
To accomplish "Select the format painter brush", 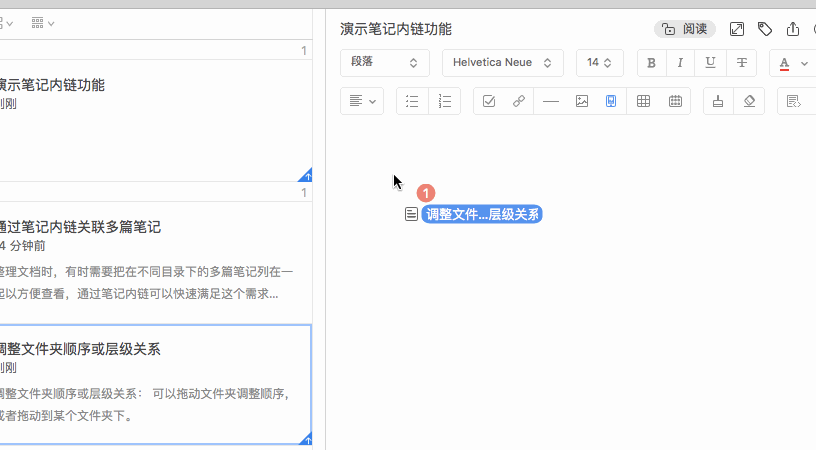I will (x=718, y=101).
